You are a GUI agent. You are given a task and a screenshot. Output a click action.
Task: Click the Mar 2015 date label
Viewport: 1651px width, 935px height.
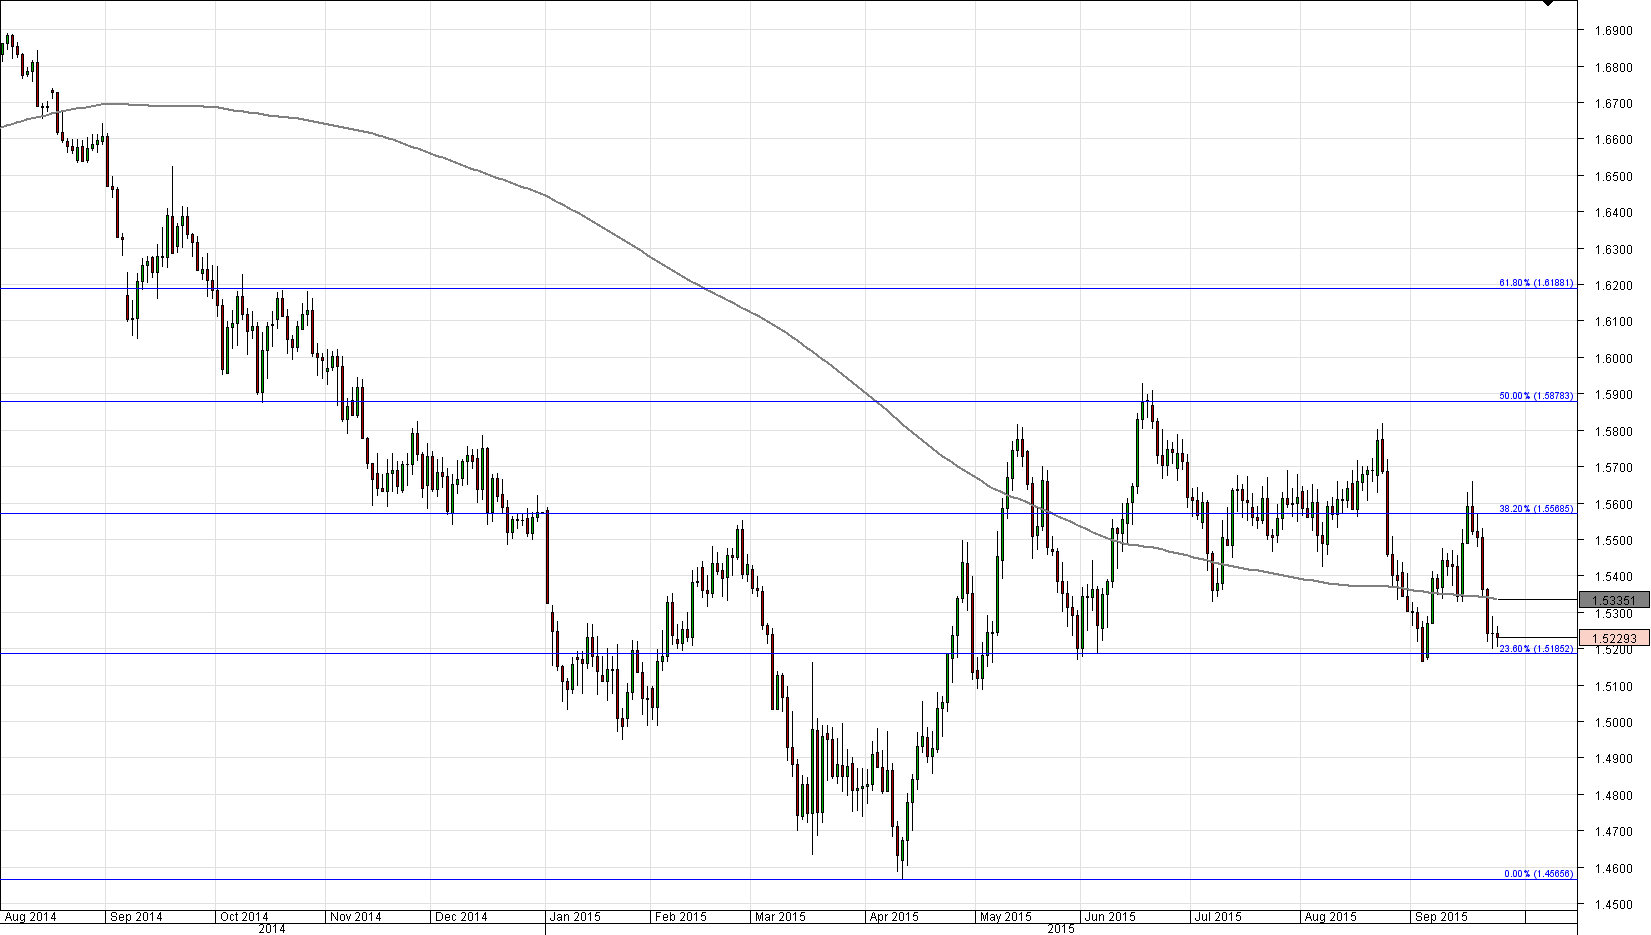coord(780,917)
